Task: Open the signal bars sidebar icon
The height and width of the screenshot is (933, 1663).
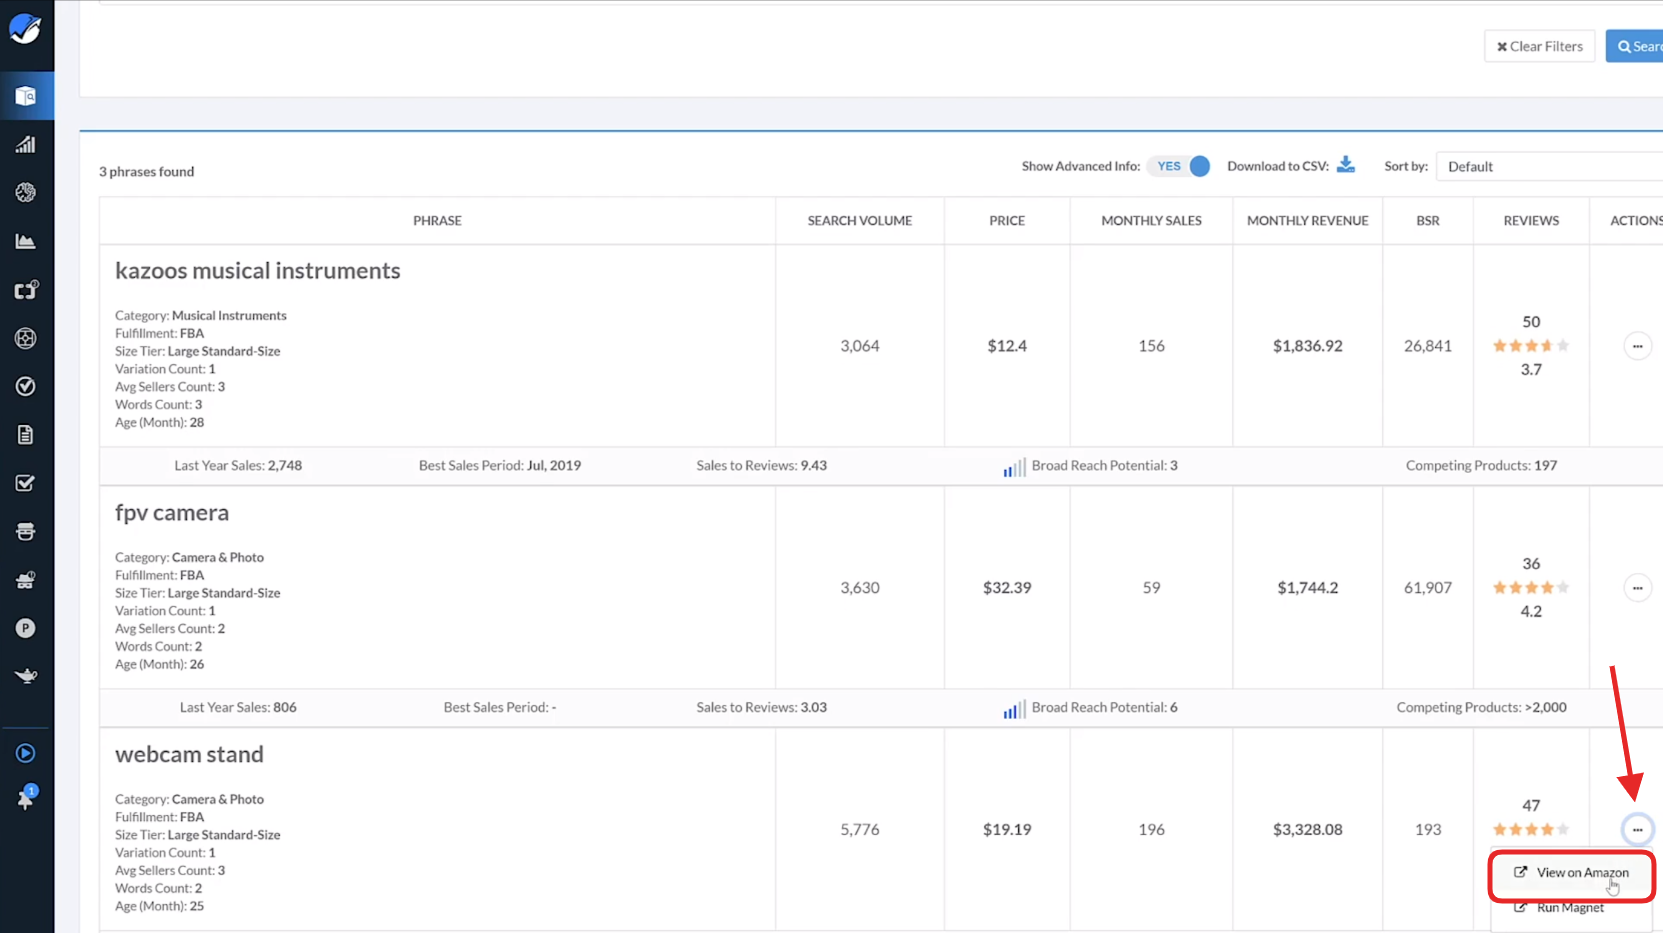Action: (x=26, y=144)
